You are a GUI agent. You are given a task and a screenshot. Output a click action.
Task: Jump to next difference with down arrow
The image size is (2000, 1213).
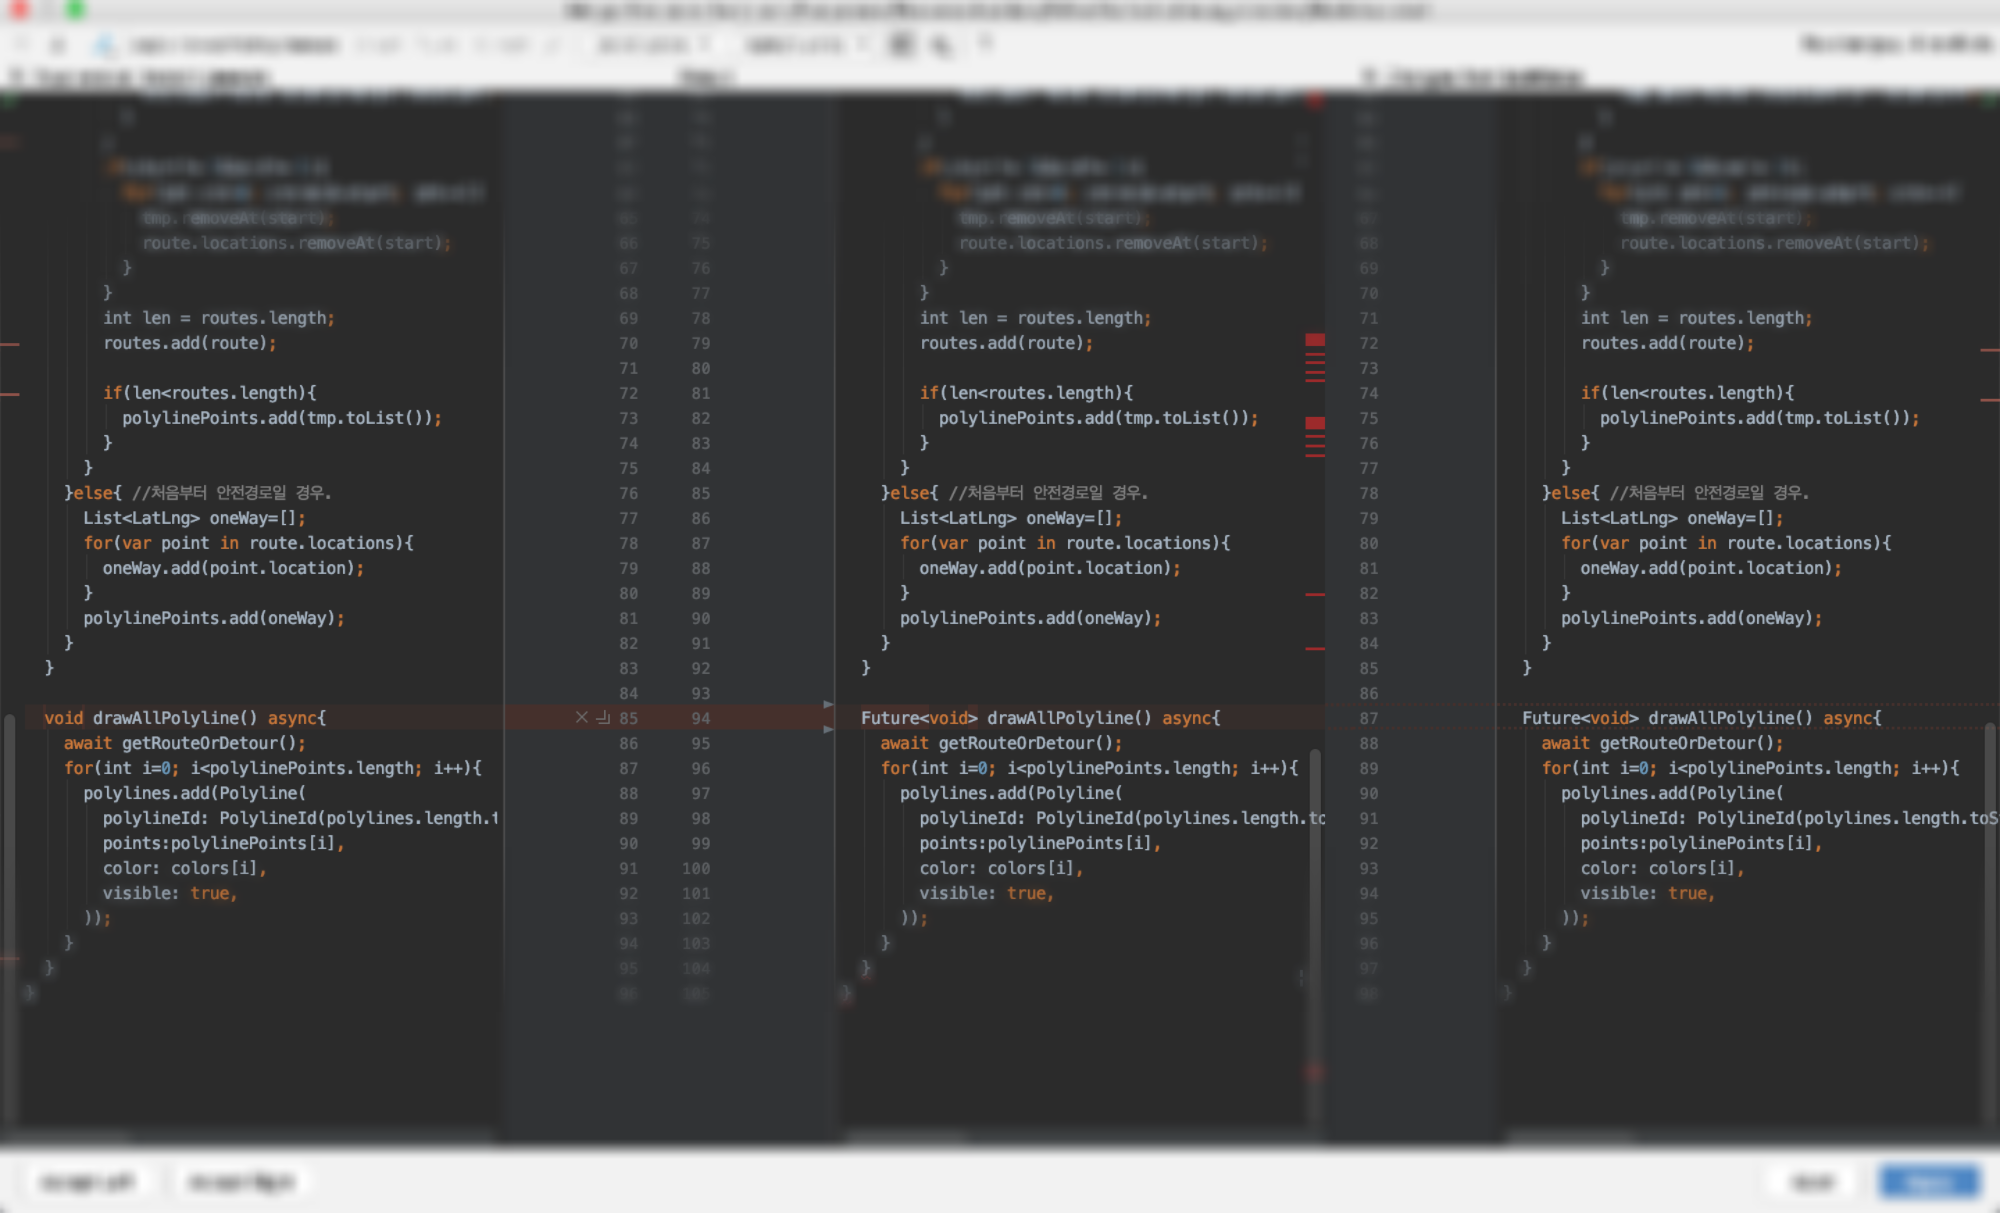click(58, 45)
